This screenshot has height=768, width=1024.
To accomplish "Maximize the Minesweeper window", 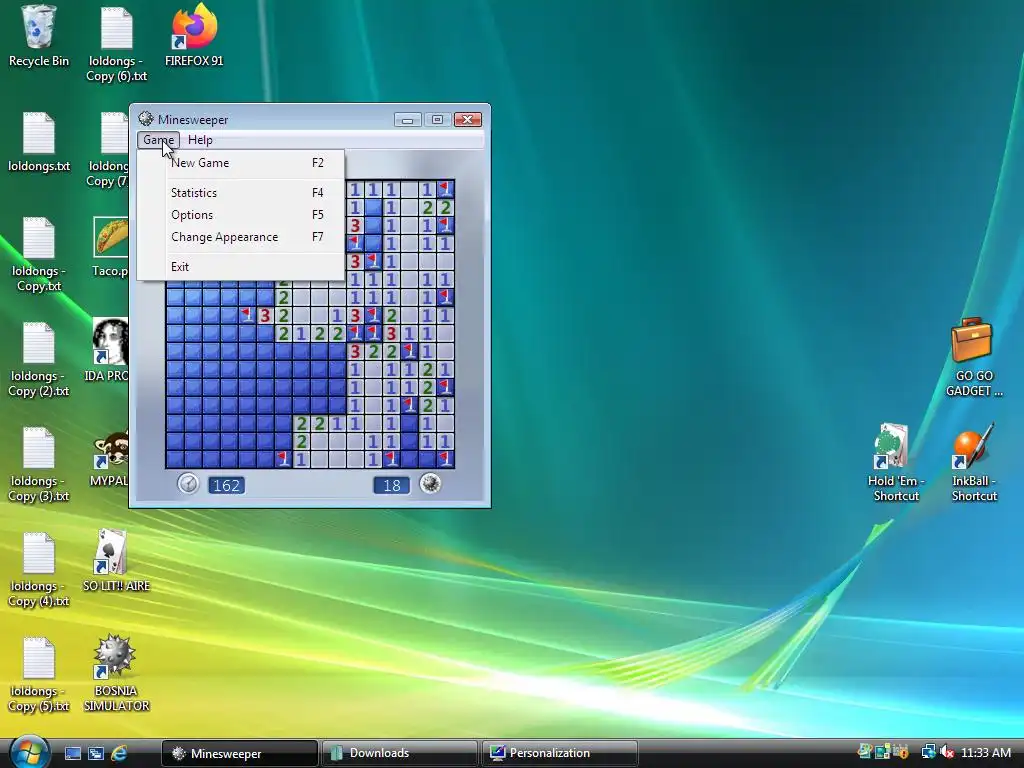I will (438, 120).
